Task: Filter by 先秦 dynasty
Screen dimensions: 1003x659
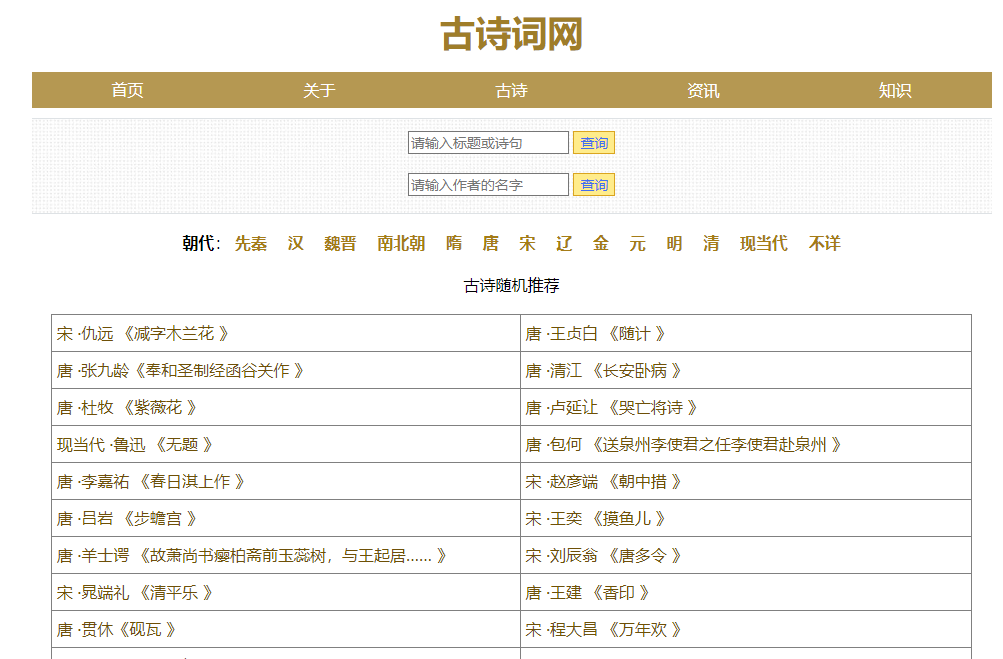Action: point(251,244)
